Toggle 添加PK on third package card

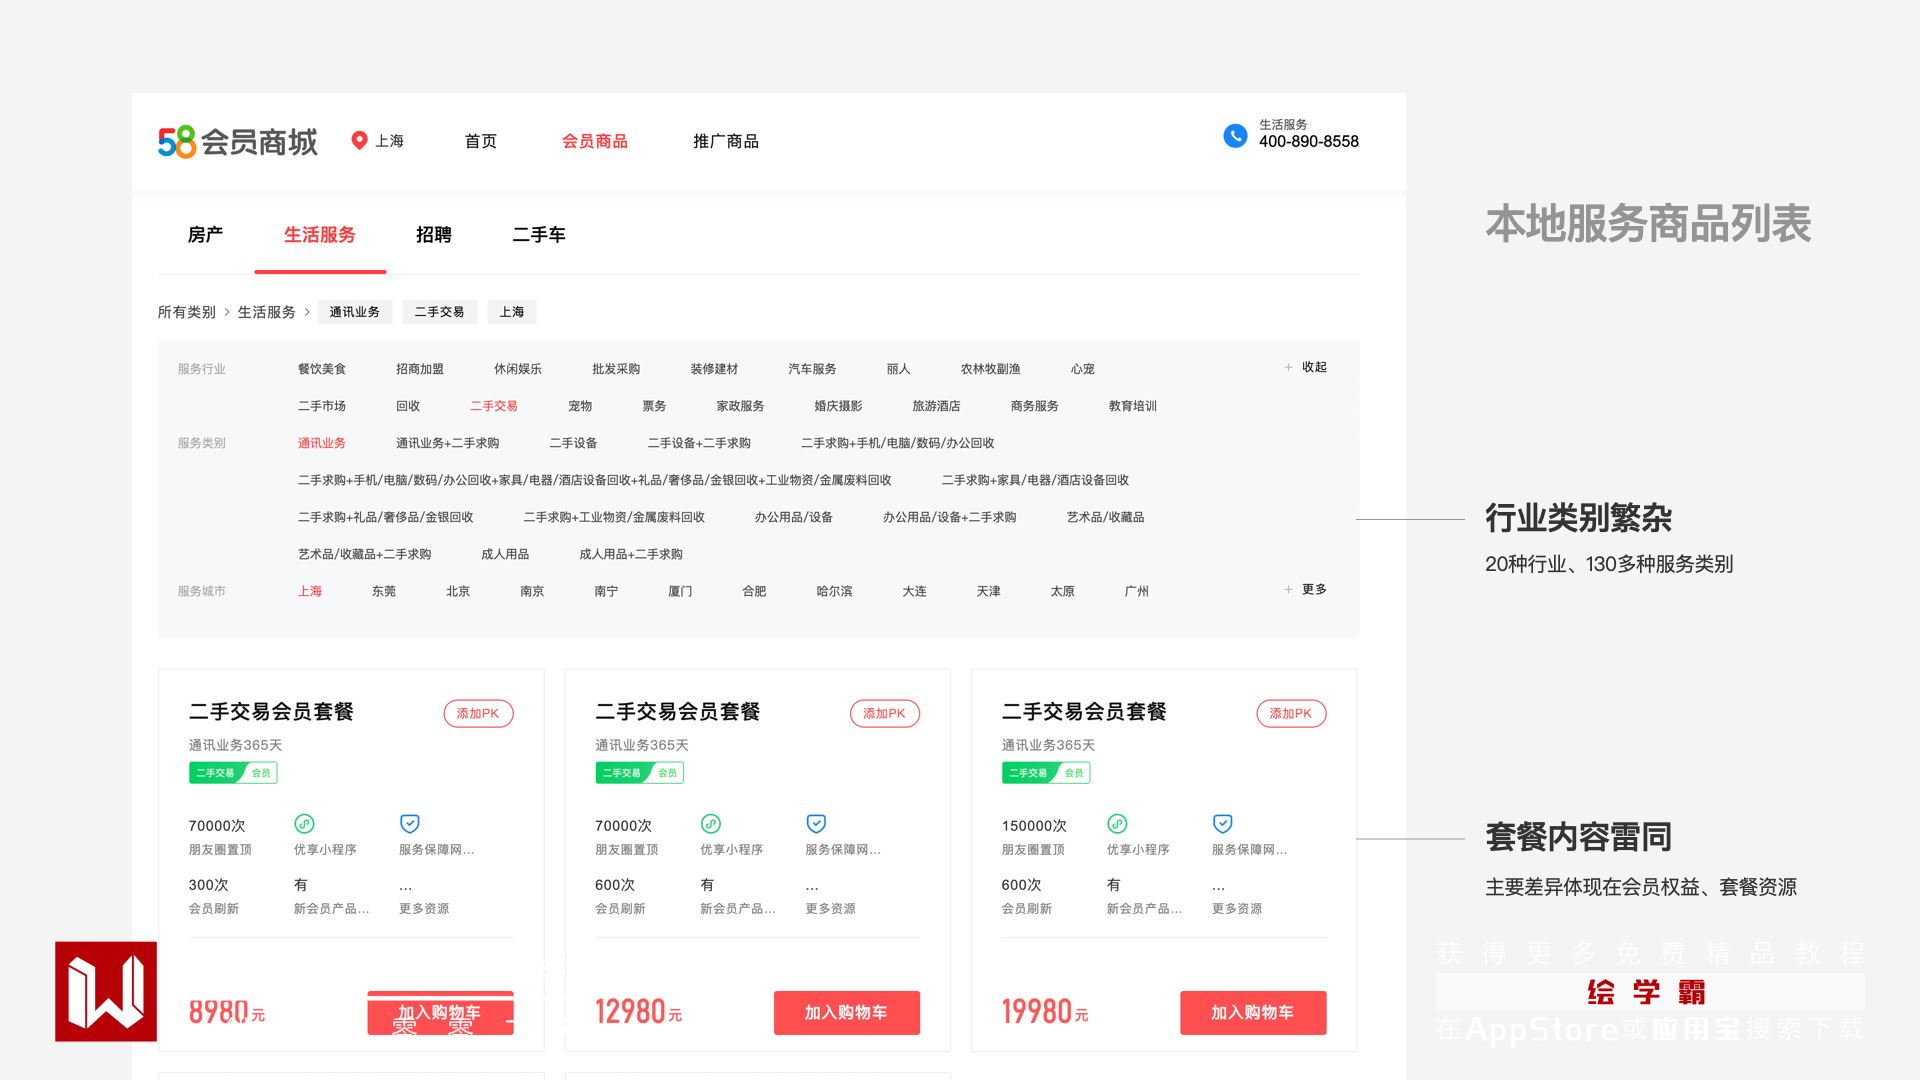click(1290, 713)
